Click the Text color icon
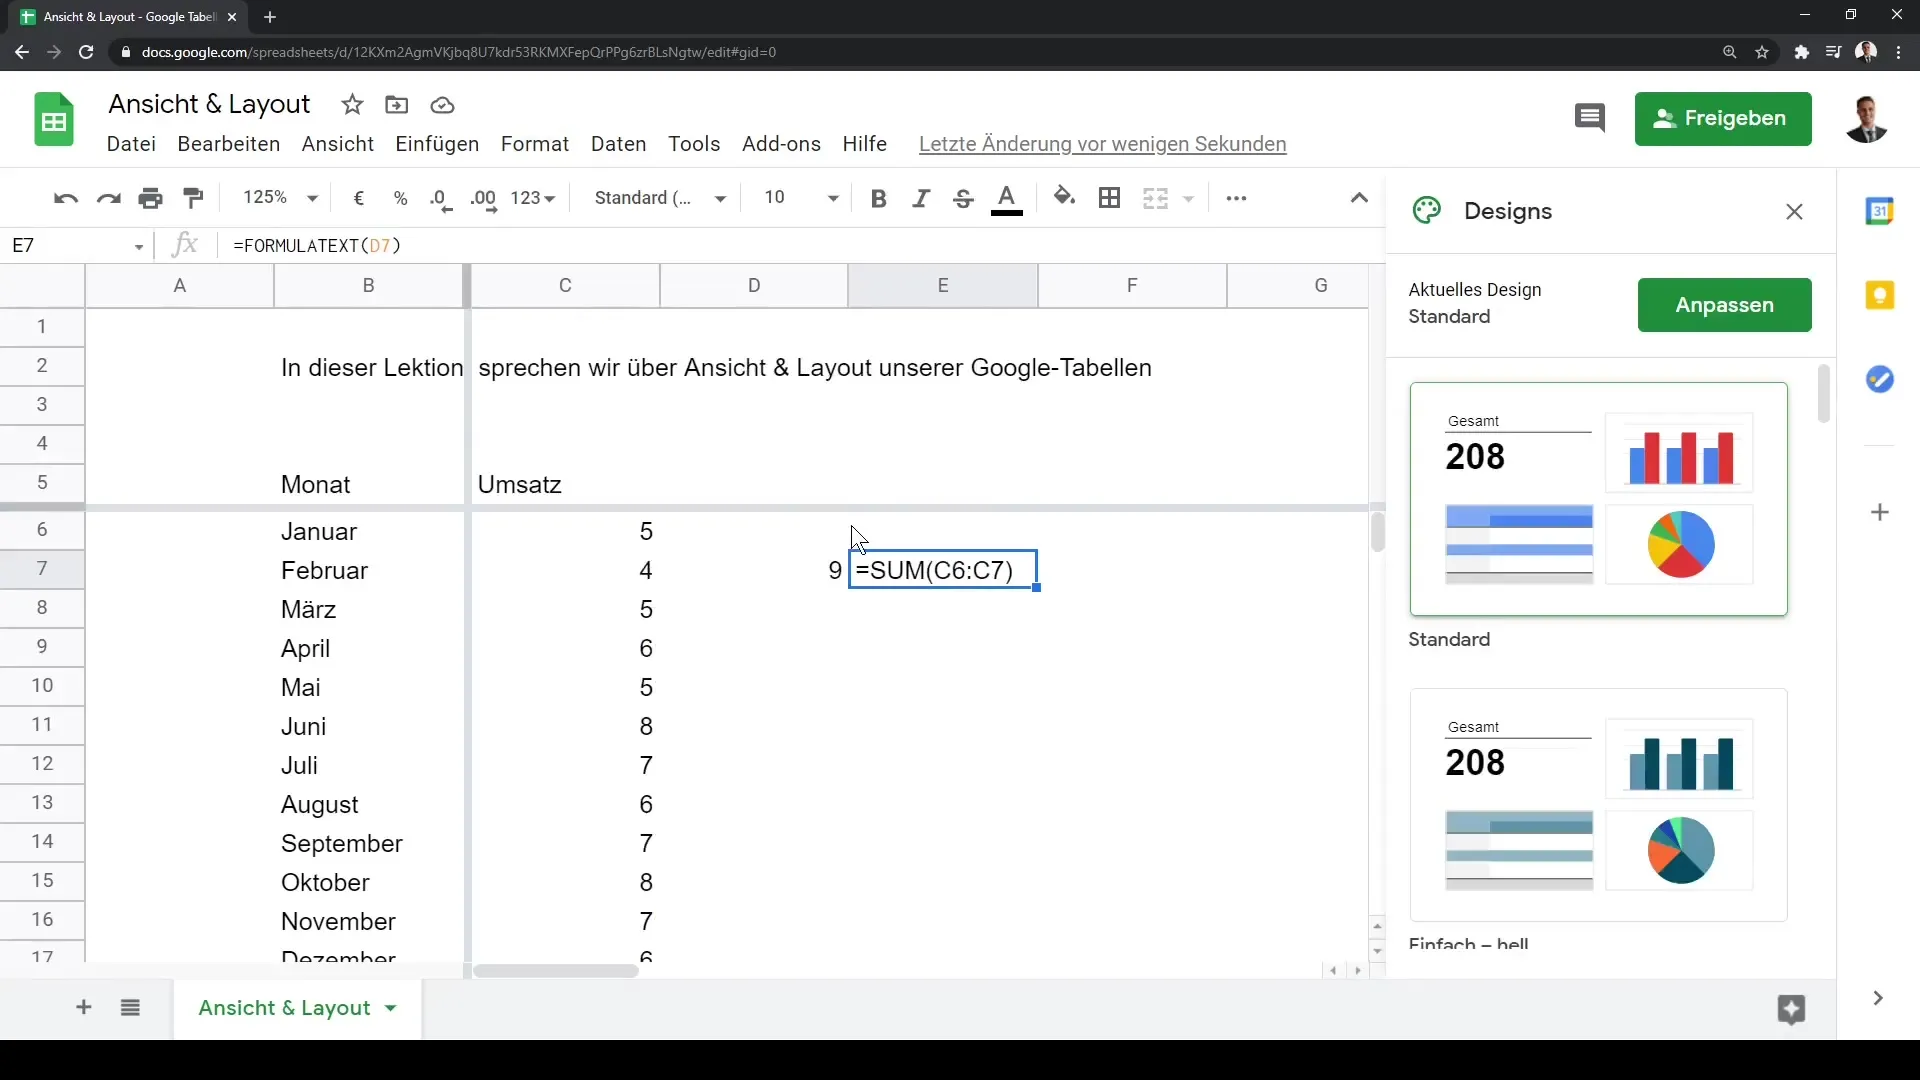The width and height of the screenshot is (1920, 1080). 1006,196
